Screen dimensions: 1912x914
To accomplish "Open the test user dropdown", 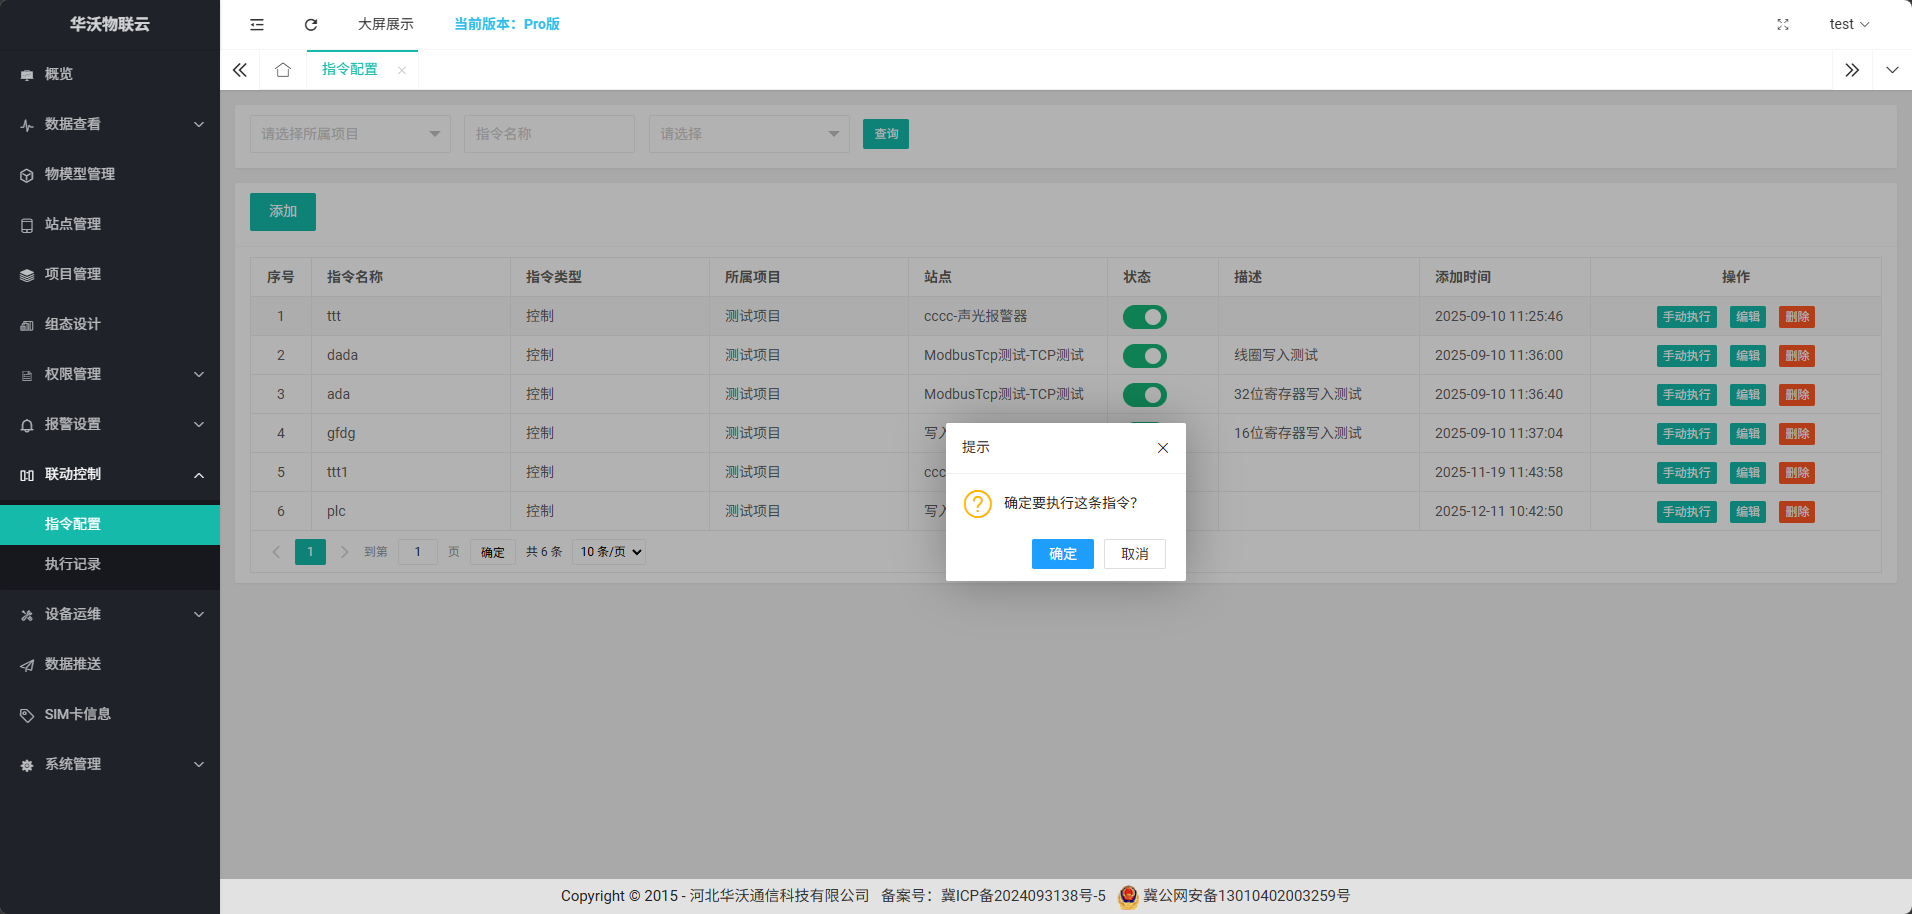I will click(1848, 24).
